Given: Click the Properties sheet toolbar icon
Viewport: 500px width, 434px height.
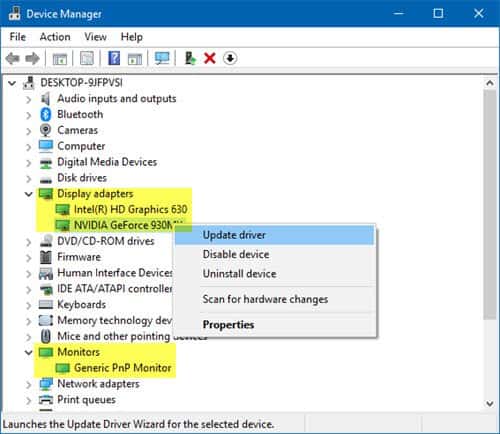Looking at the screenshot, I should pos(87,59).
